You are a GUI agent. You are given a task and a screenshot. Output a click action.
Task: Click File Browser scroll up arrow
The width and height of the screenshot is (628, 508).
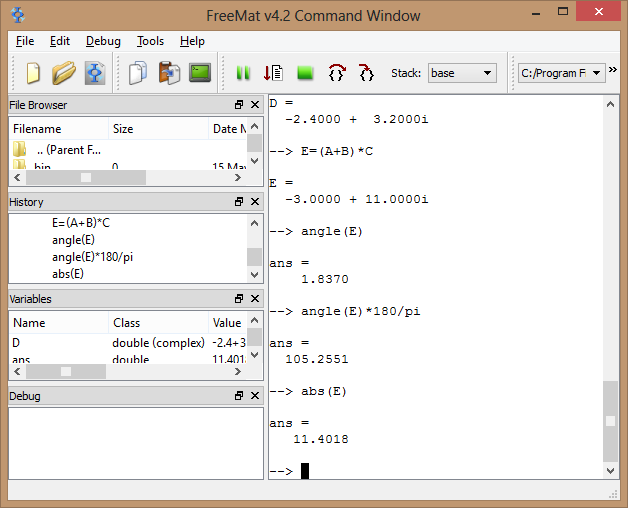(254, 126)
